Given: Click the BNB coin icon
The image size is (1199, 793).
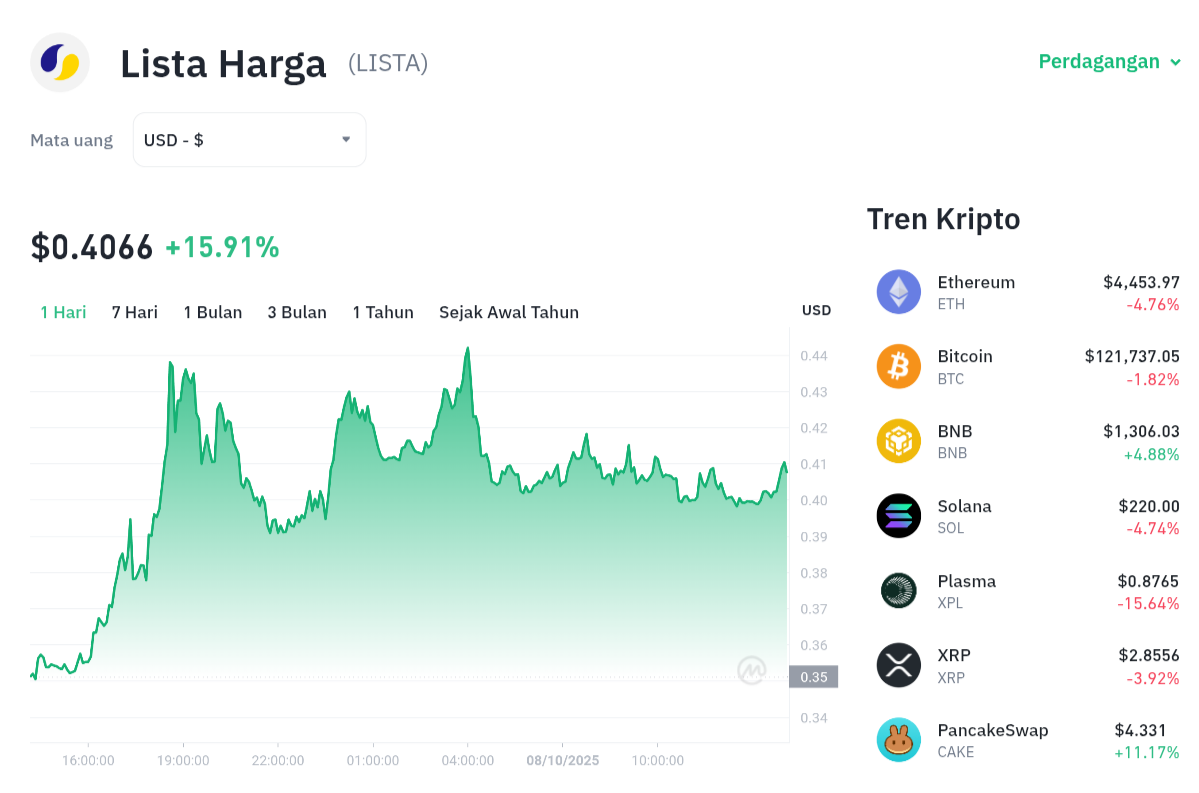Looking at the screenshot, I should point(898,441).
